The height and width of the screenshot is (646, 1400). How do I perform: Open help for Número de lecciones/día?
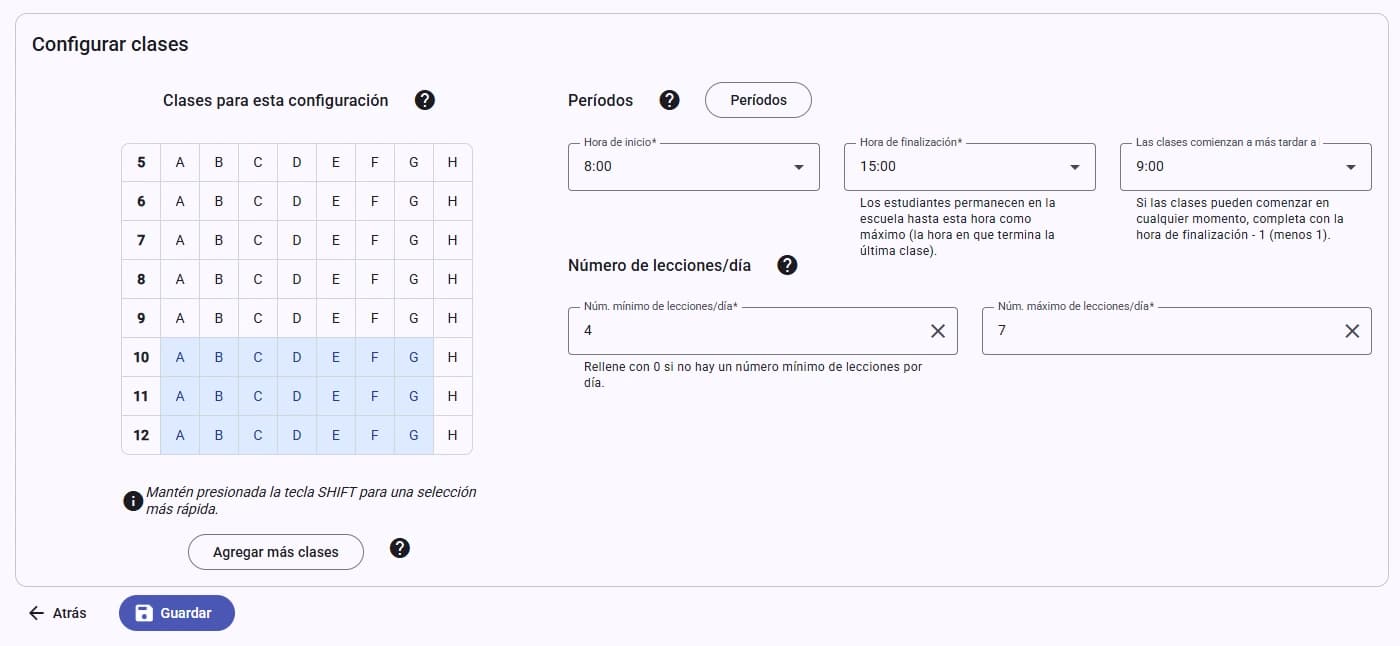point(787,265)
